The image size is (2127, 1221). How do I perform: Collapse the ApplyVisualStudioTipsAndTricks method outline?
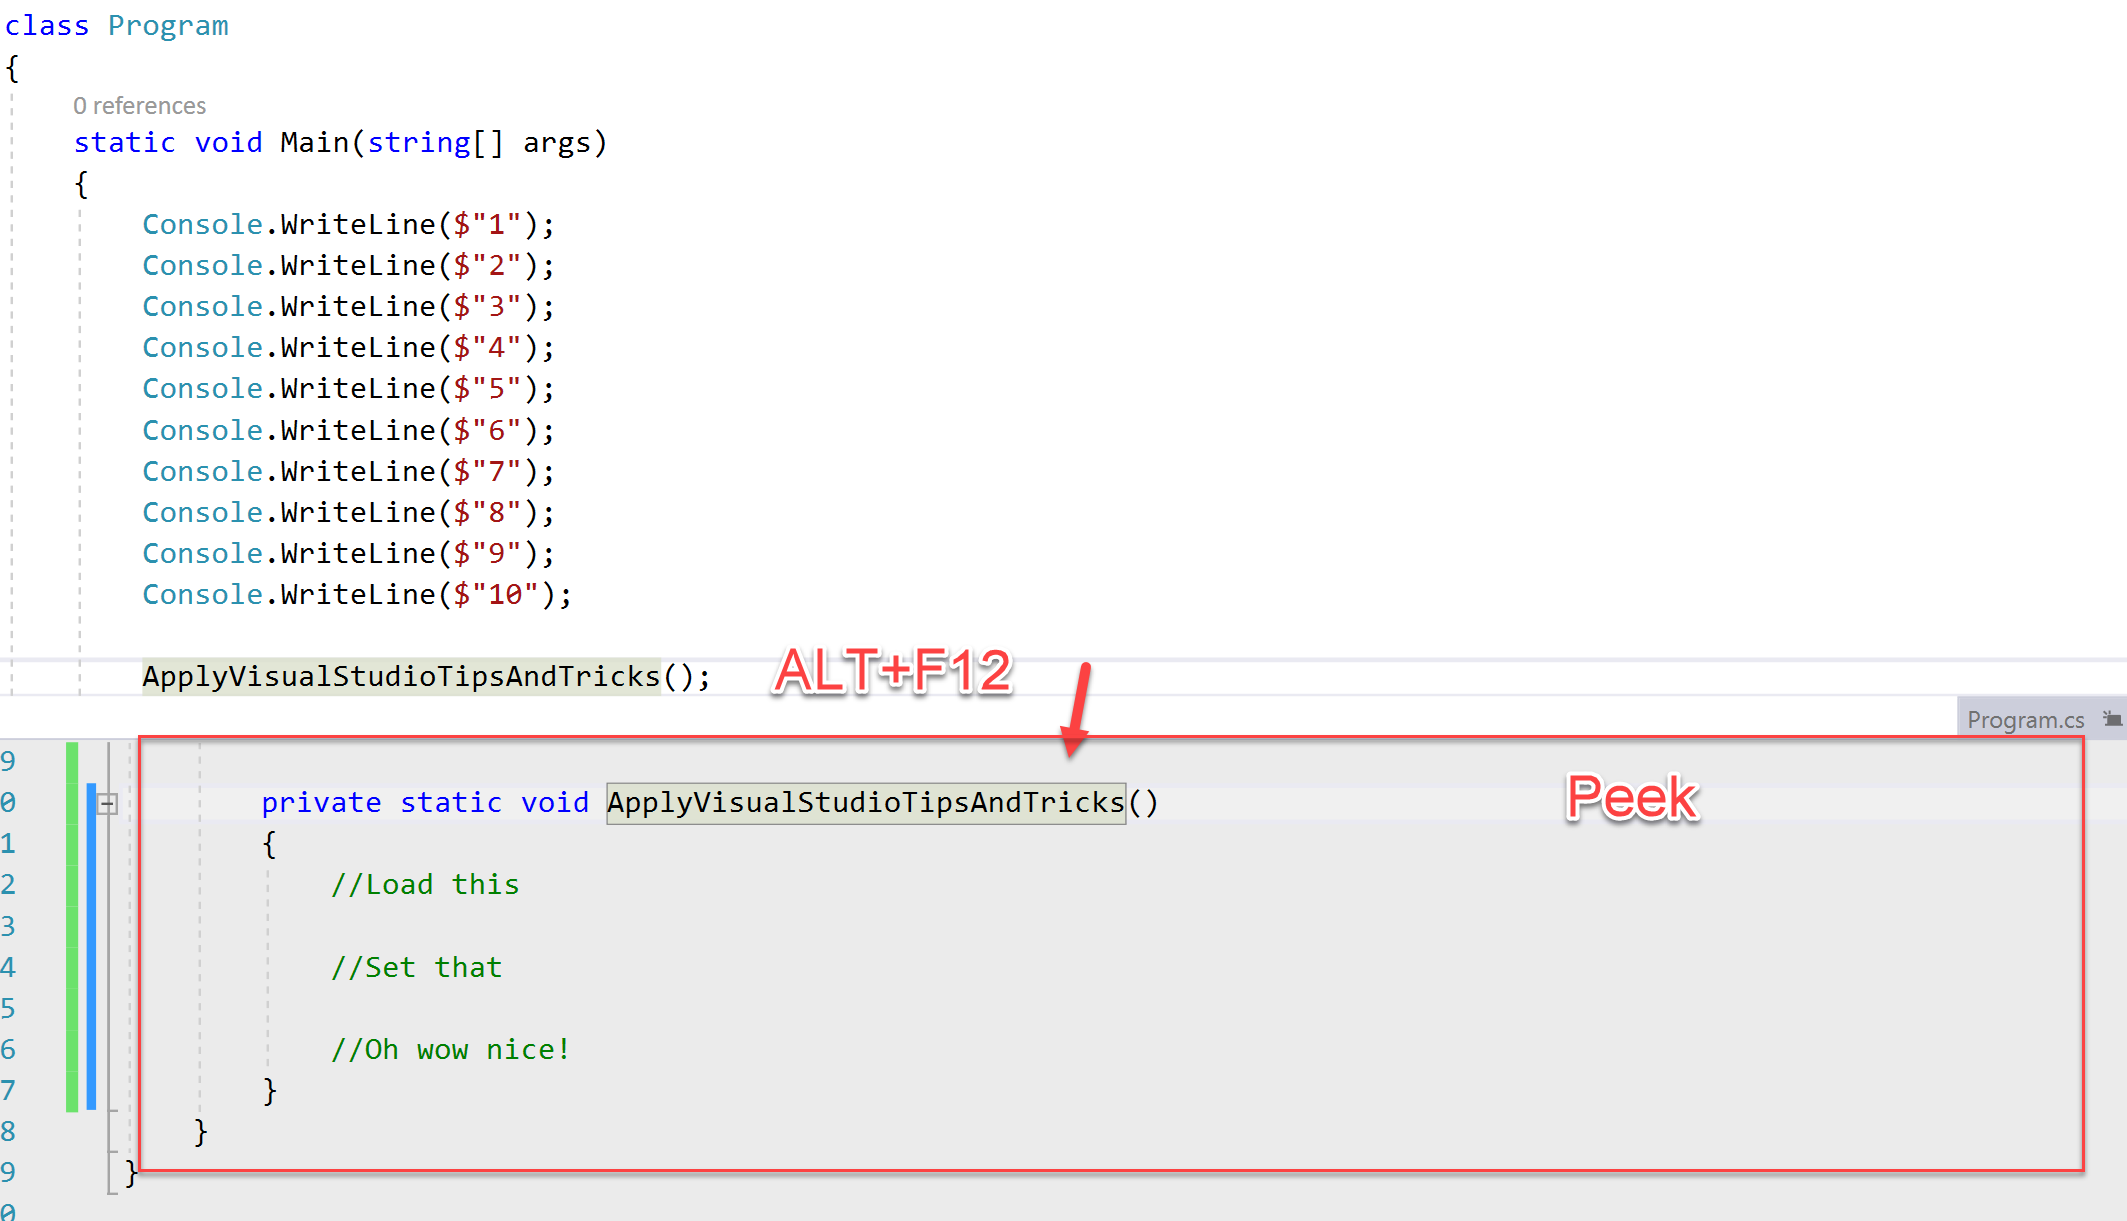[x=108, y=803]
